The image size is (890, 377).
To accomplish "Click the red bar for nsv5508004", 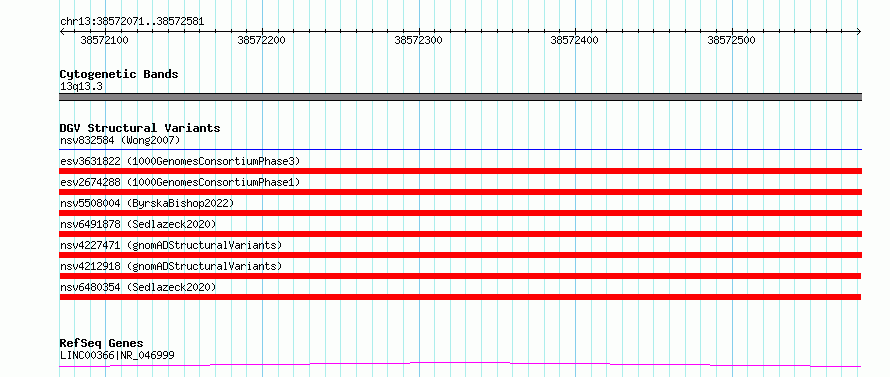I will (461, 213).
